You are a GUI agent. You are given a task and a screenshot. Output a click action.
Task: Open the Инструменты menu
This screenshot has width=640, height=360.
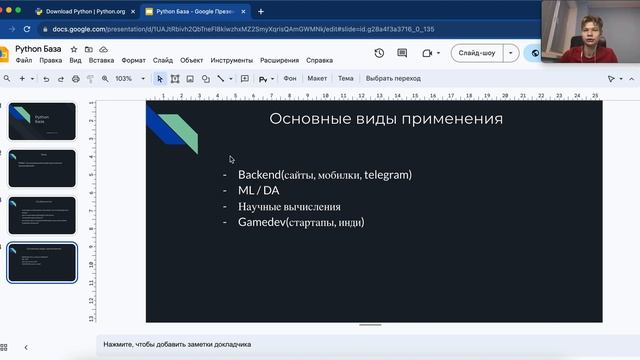pos(232,60)
